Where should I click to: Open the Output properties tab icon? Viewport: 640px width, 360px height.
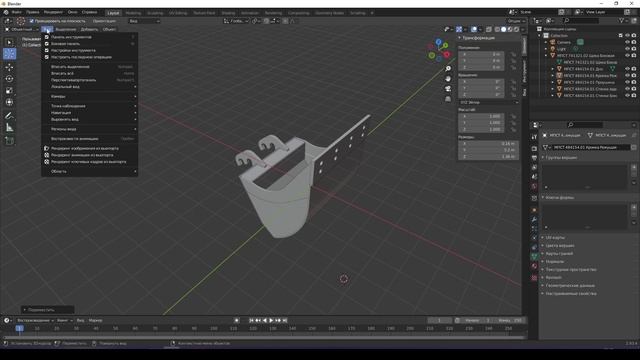click(x=534, y=158)
